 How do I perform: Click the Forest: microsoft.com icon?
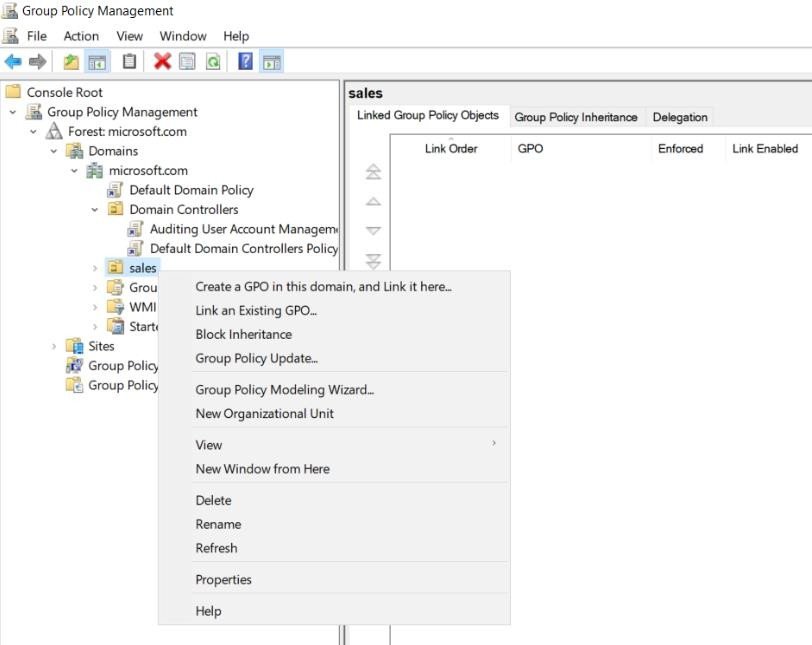click(x=54, y=131)
